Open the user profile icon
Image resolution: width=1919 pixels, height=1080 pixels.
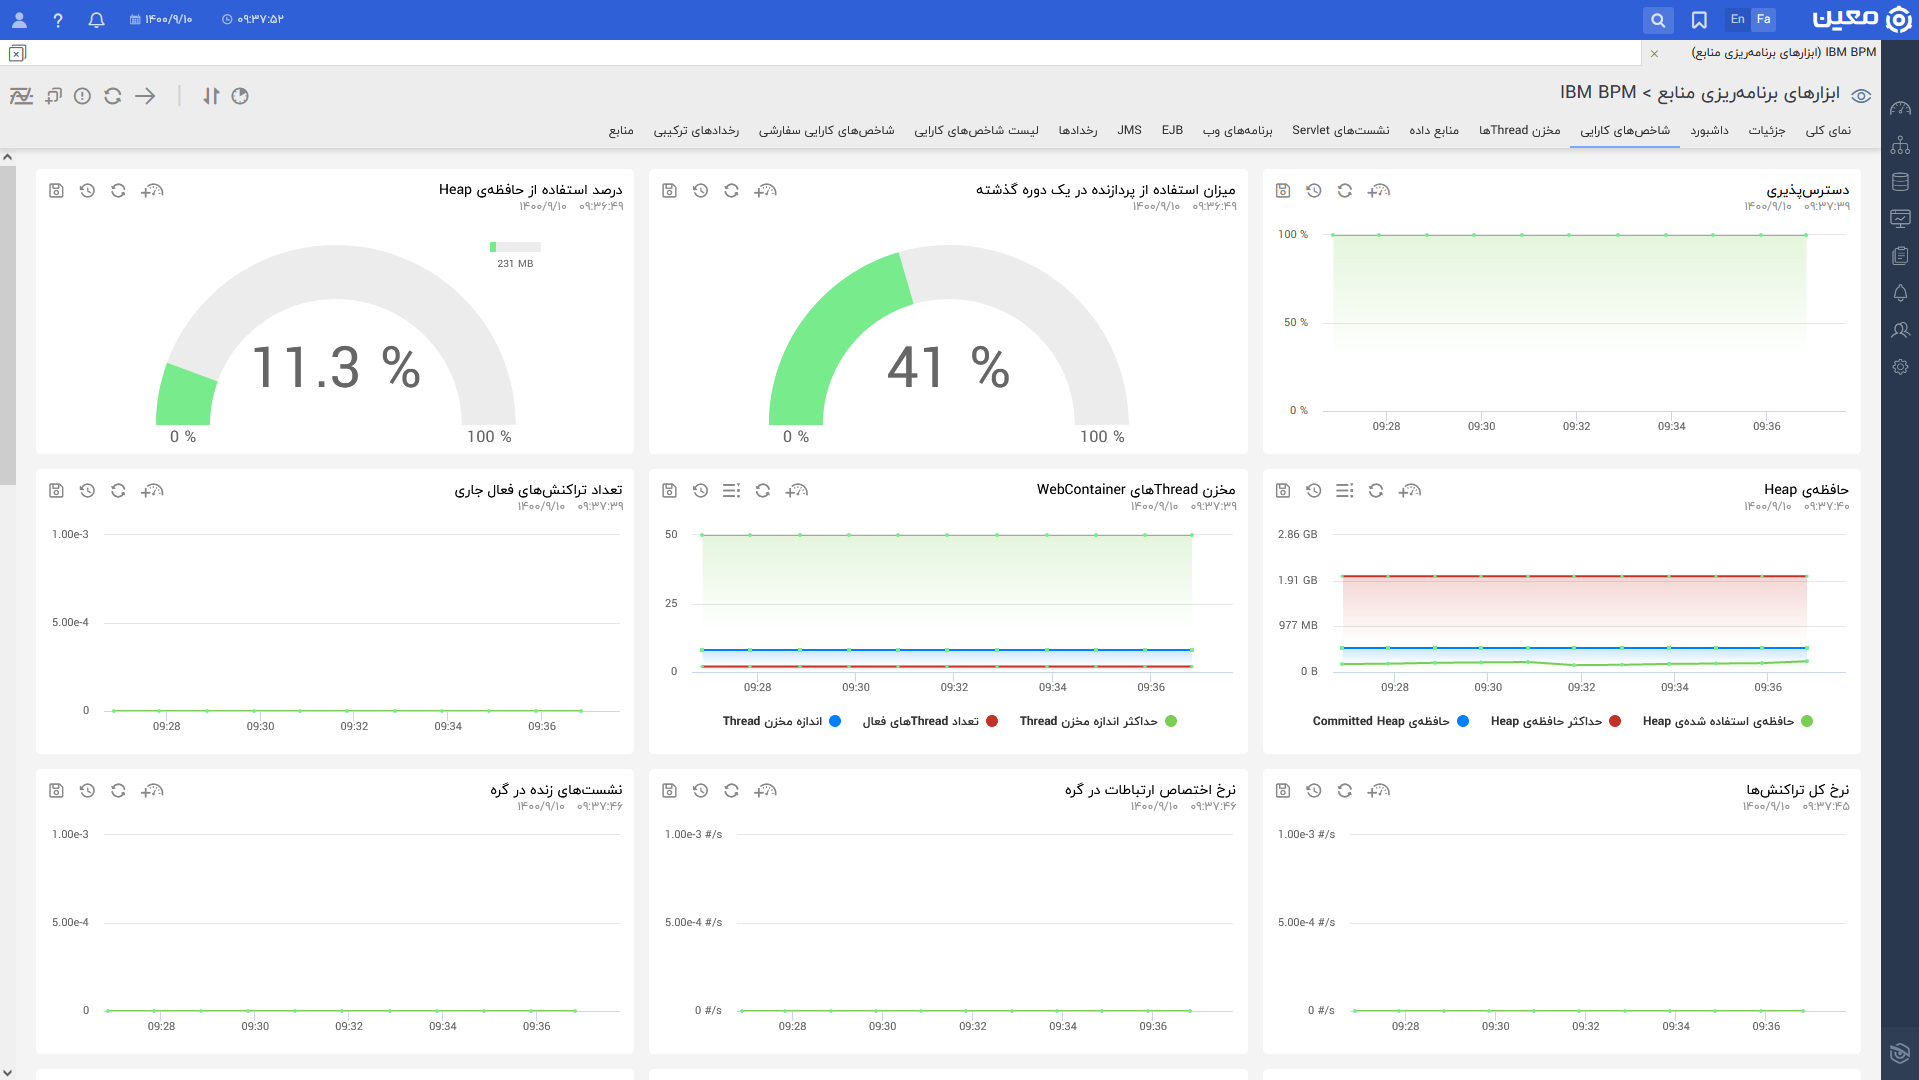pos(19,19)
